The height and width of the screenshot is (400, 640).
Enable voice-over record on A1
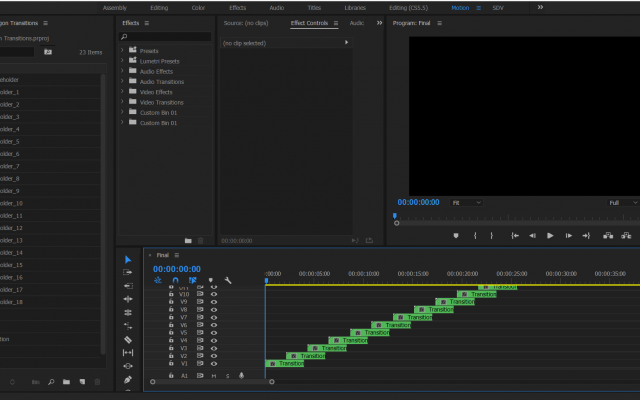(241, 376)
